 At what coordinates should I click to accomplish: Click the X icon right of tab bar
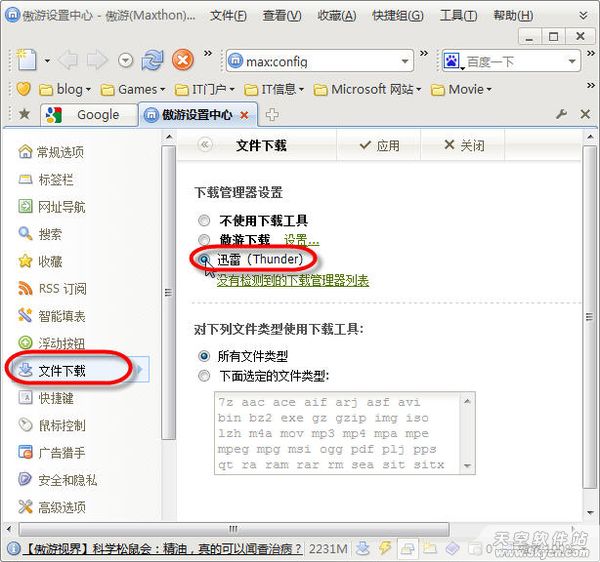pos(585,114)
